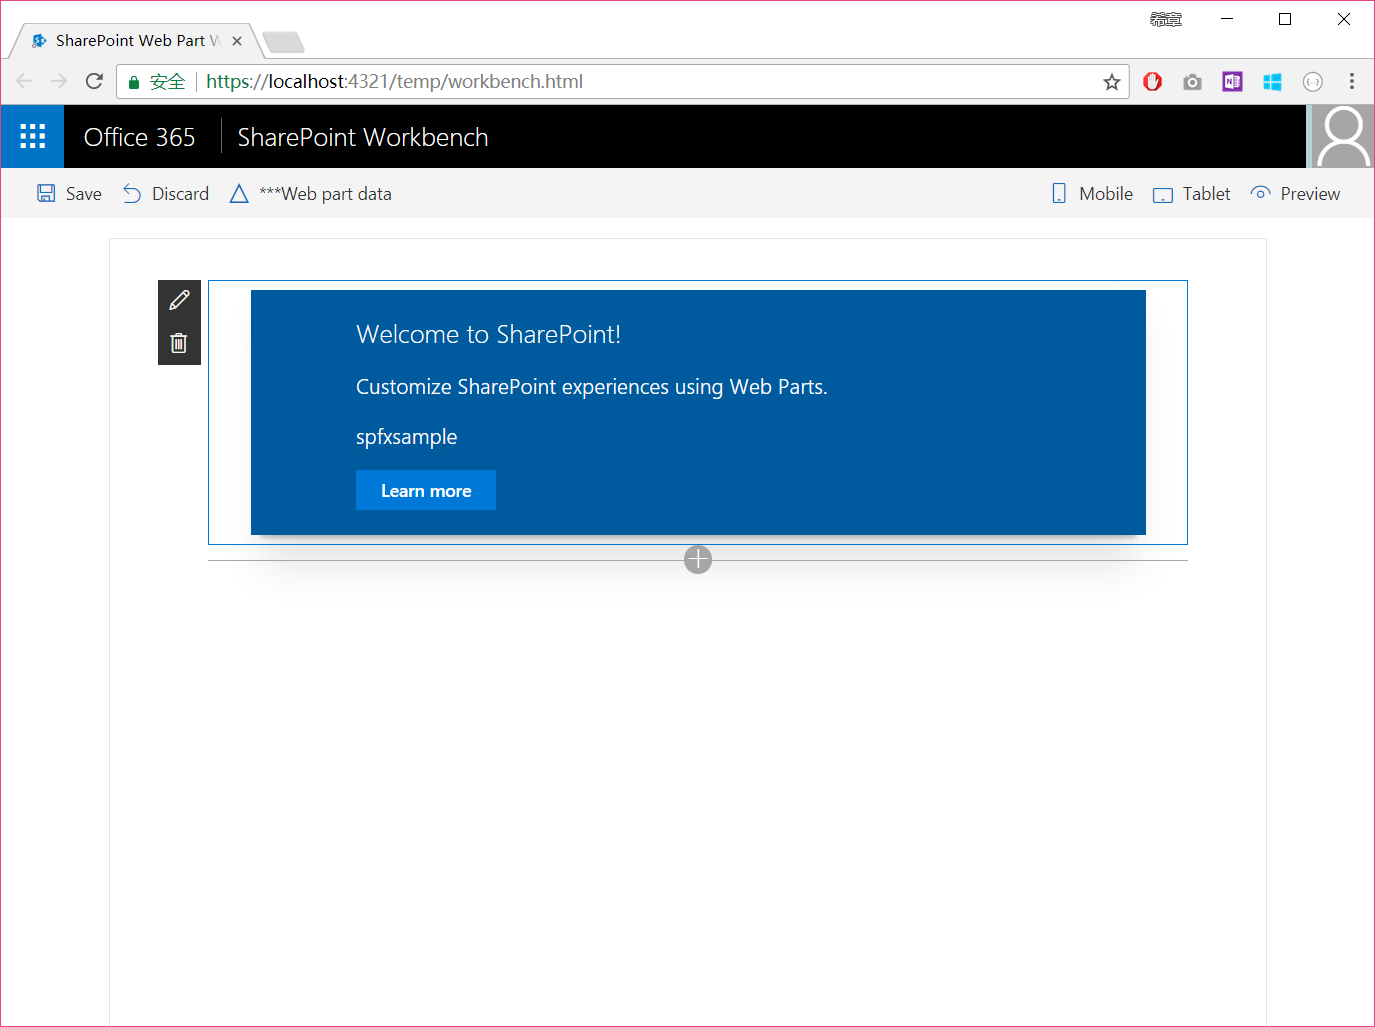The image size is (1375, 1027).
Task: Switch workbench to Mobile view
Action: (1091, 193)
